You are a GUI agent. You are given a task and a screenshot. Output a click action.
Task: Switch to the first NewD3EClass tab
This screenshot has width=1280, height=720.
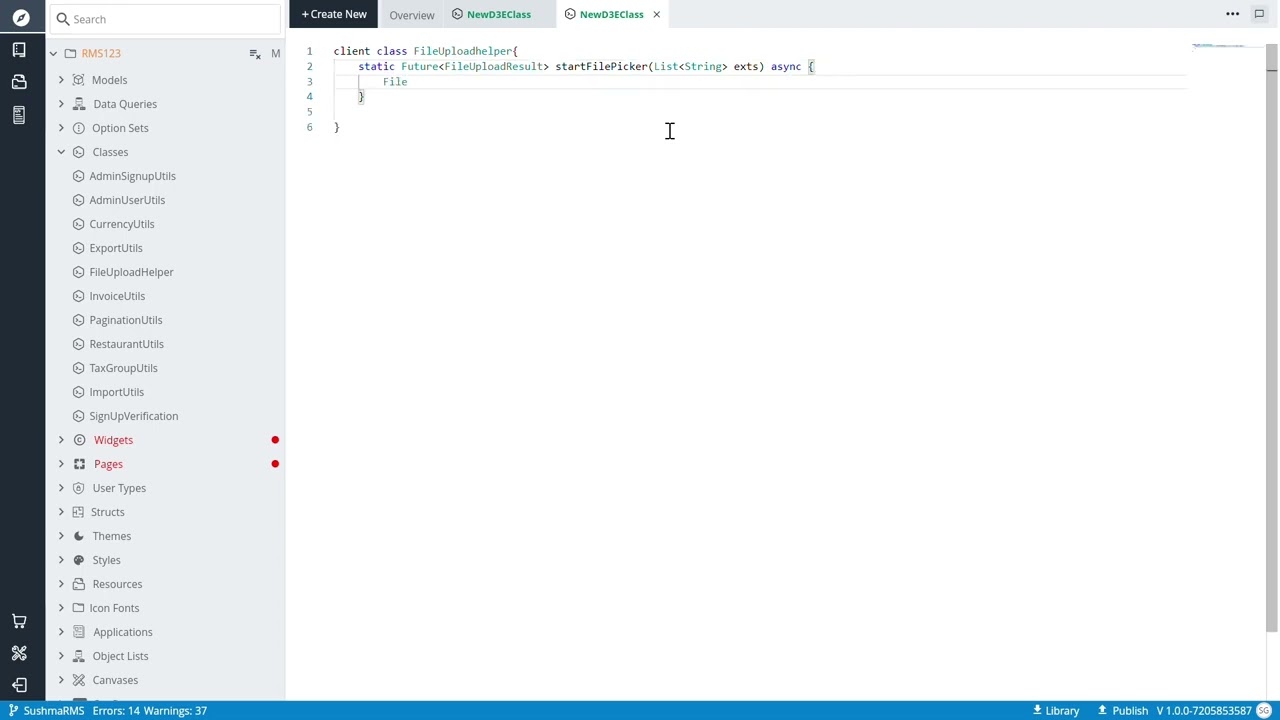(498, 14)
